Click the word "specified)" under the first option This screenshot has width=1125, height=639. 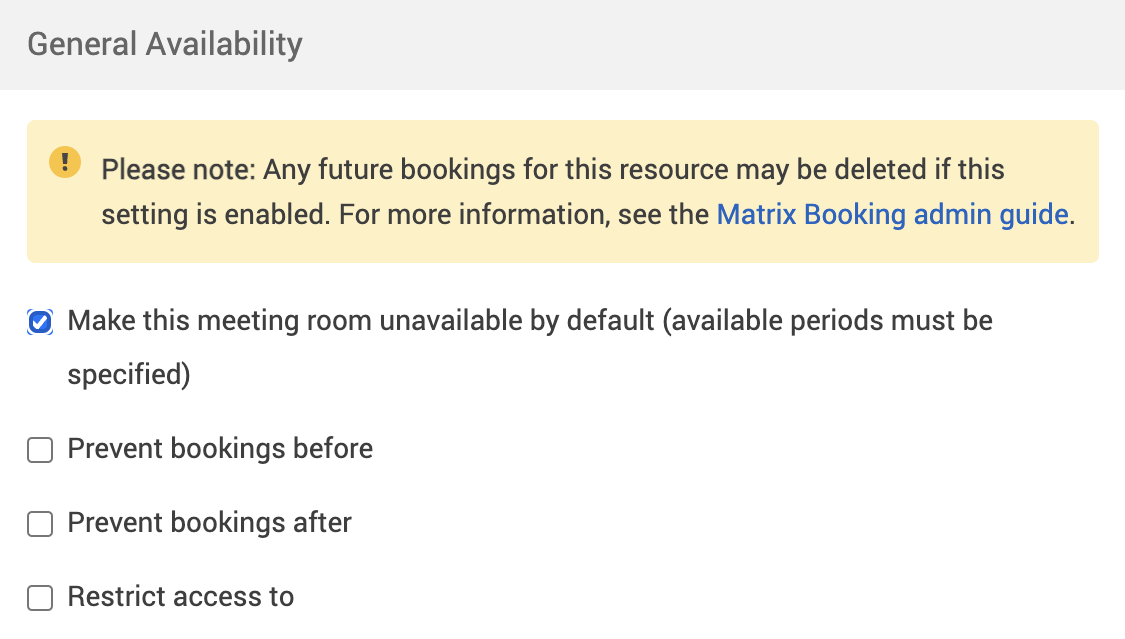128,375
